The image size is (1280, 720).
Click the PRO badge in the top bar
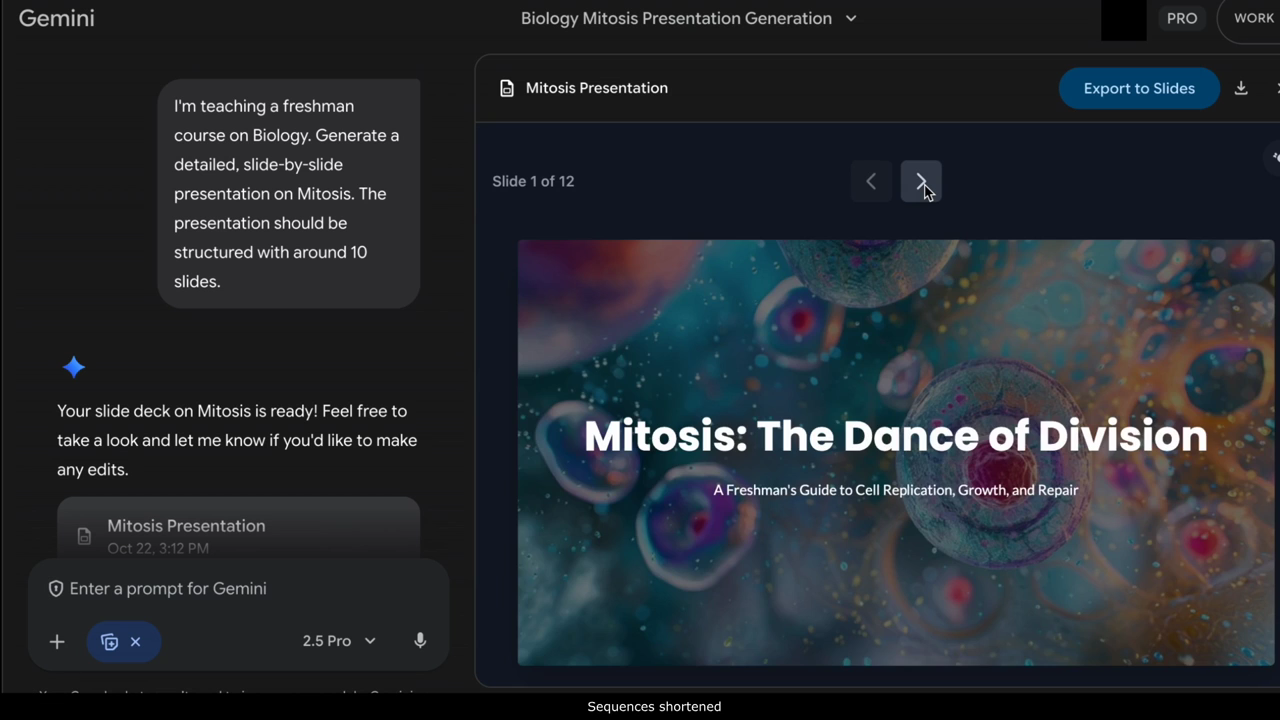pos(1182,18)
